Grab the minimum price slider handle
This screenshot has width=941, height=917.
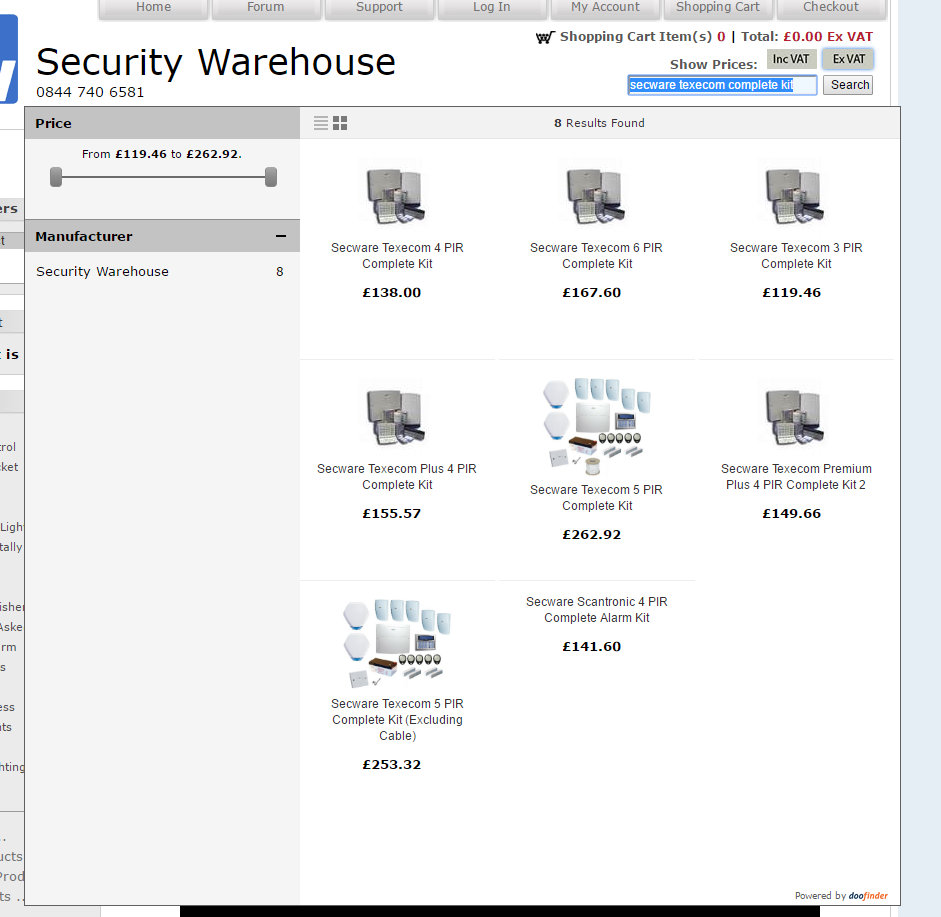coord(56,177)
